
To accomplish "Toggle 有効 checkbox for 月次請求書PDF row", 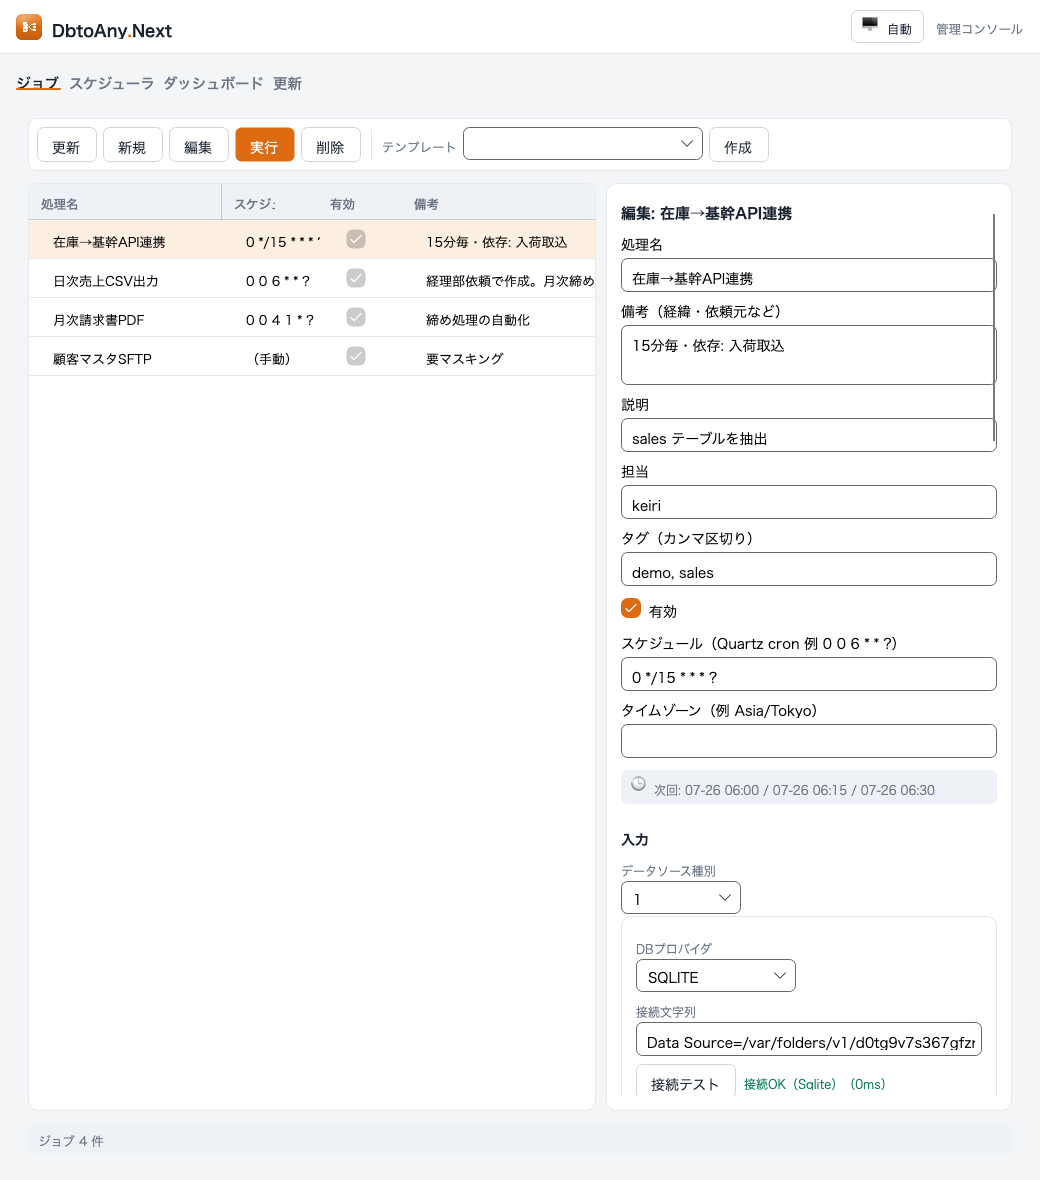I will tap(356, 318).
